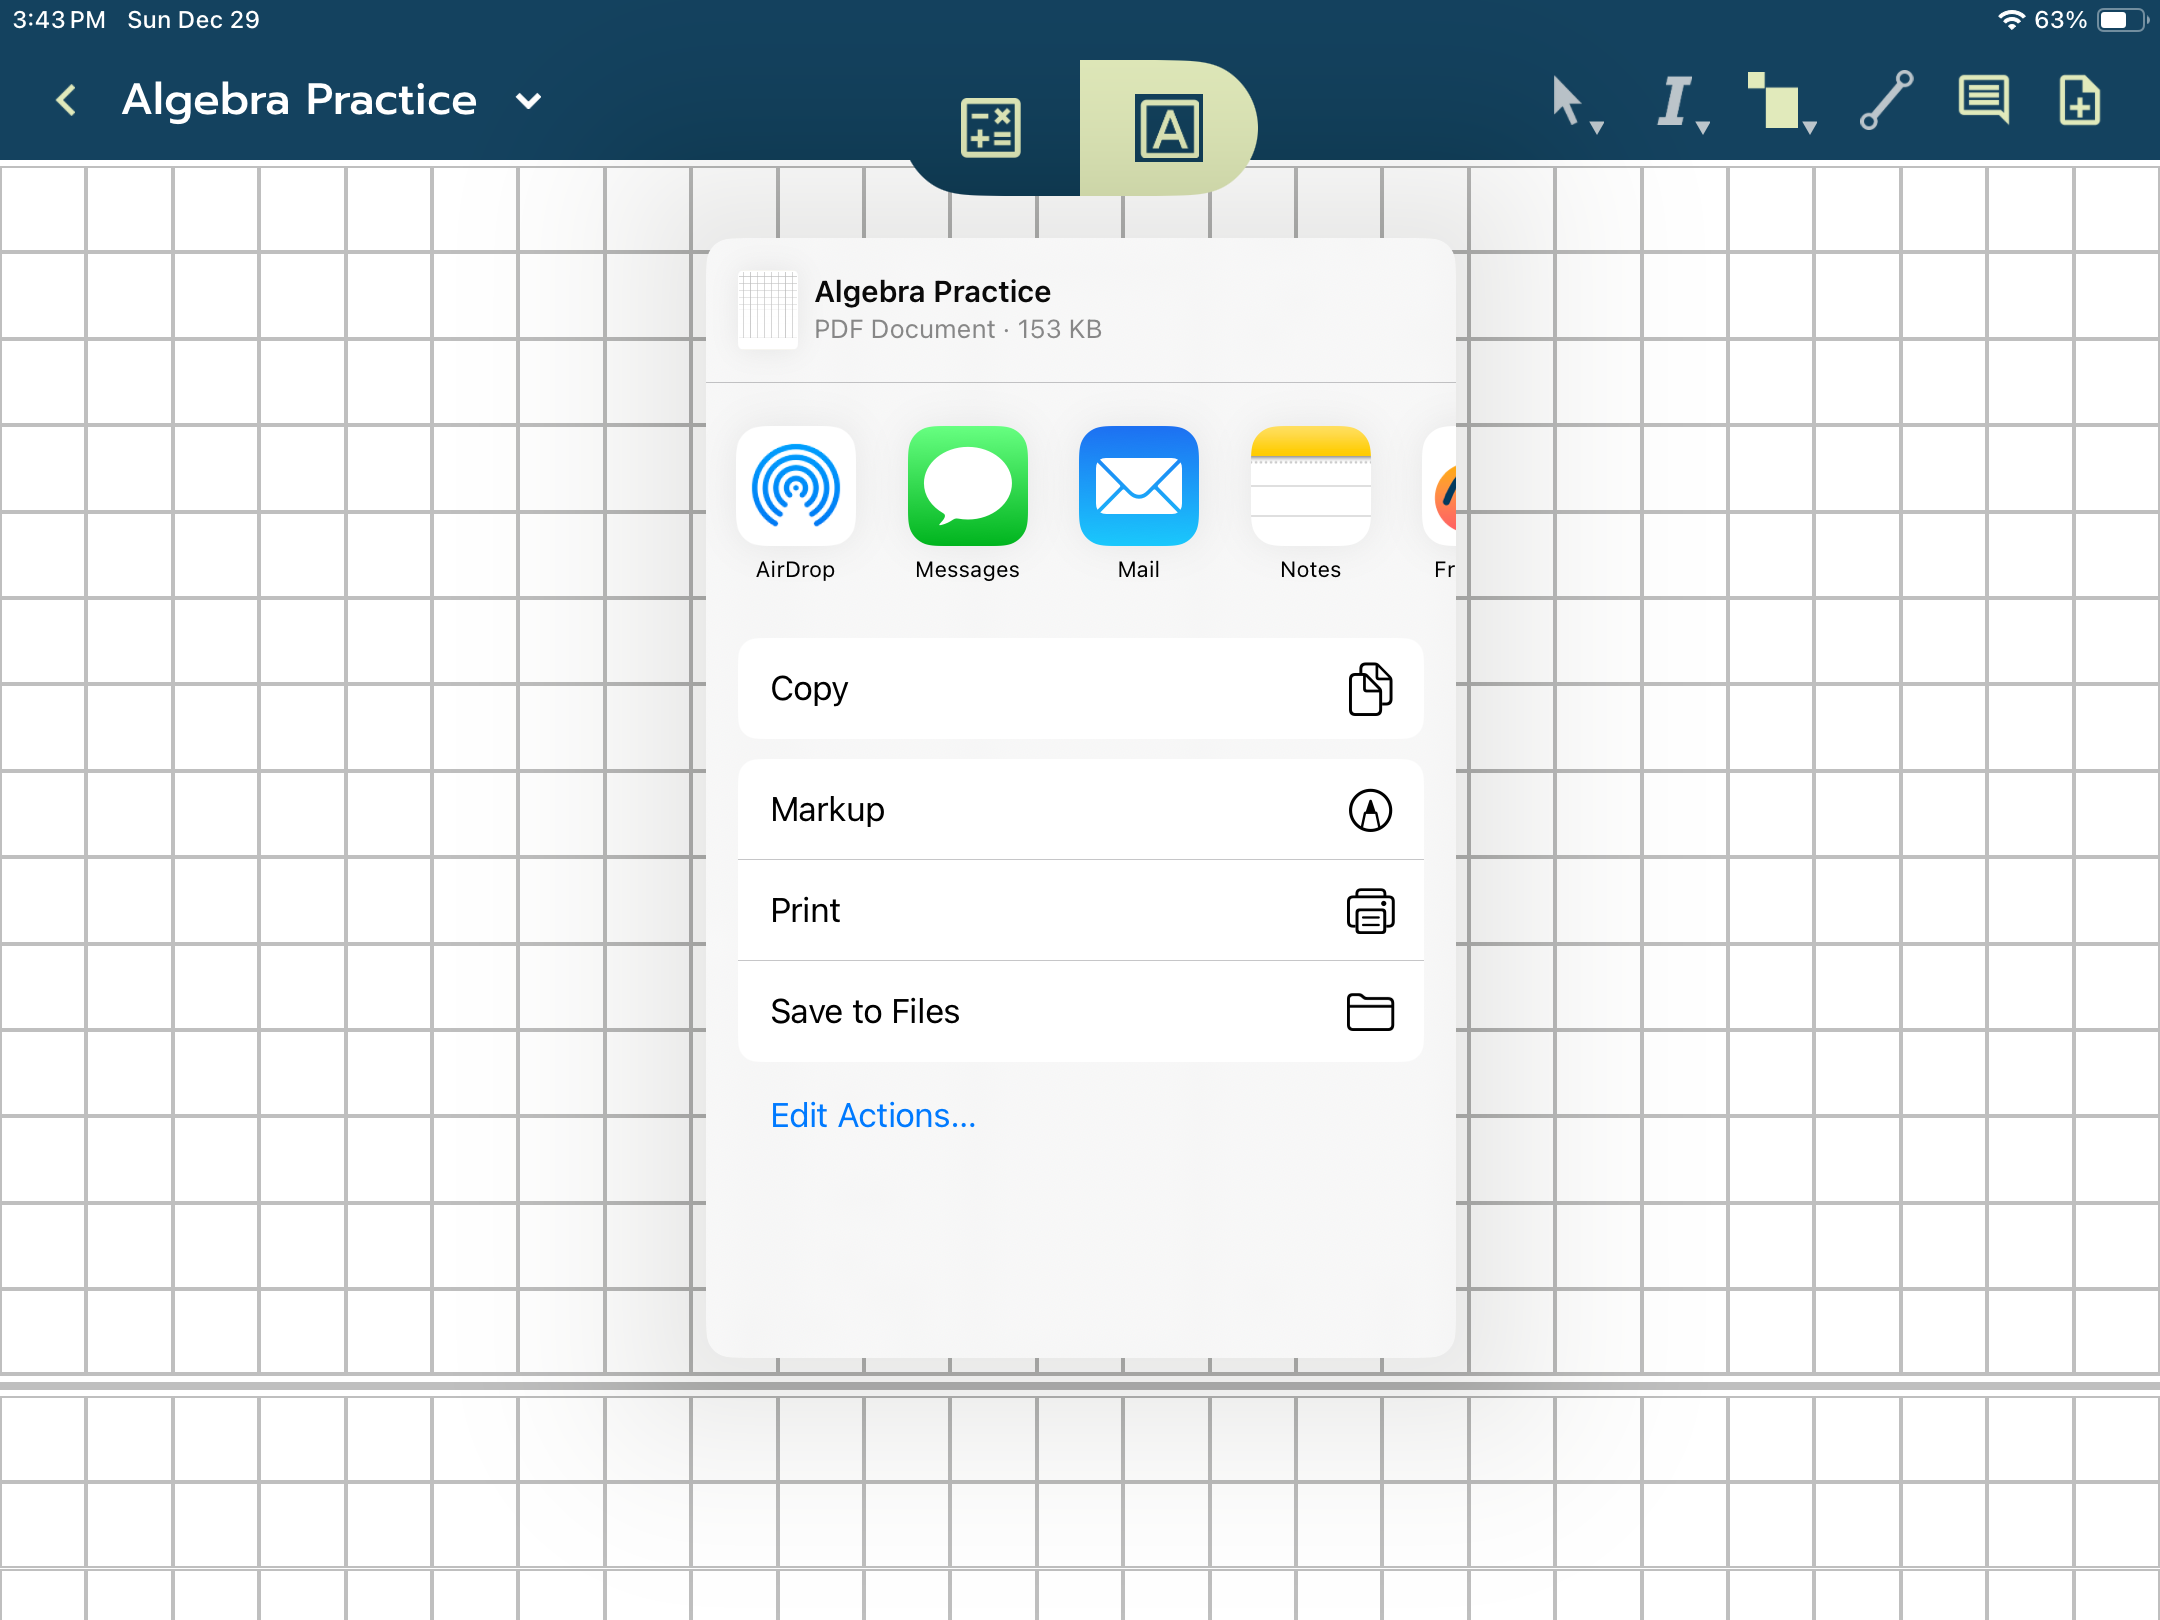Expand the Algebra Practice title dropdown
The width and height of the screenshot is (2160, 1620).
pyautogui.click(x=528, y=100)
